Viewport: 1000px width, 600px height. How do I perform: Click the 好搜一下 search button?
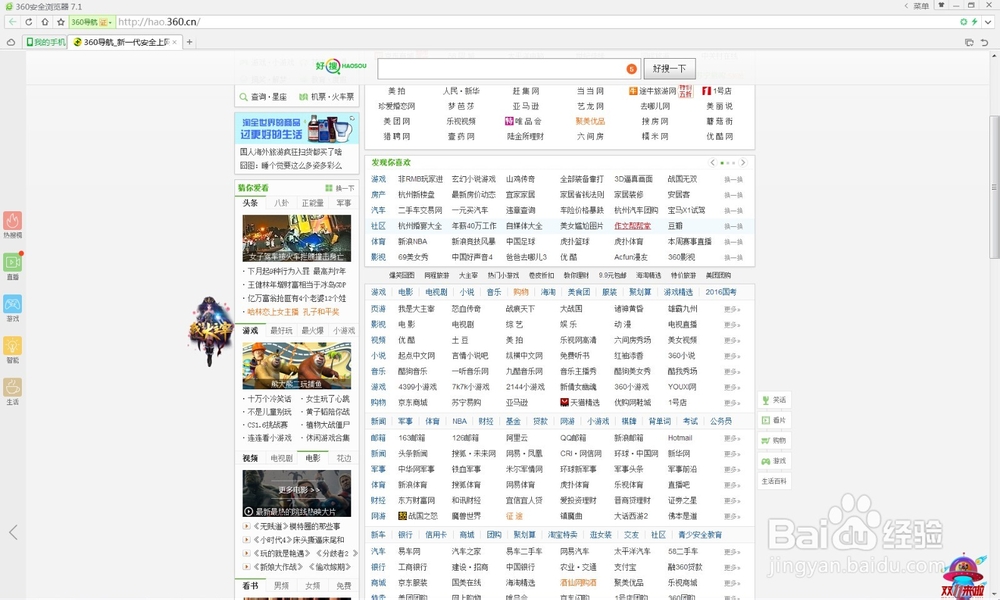coord(670,68)
